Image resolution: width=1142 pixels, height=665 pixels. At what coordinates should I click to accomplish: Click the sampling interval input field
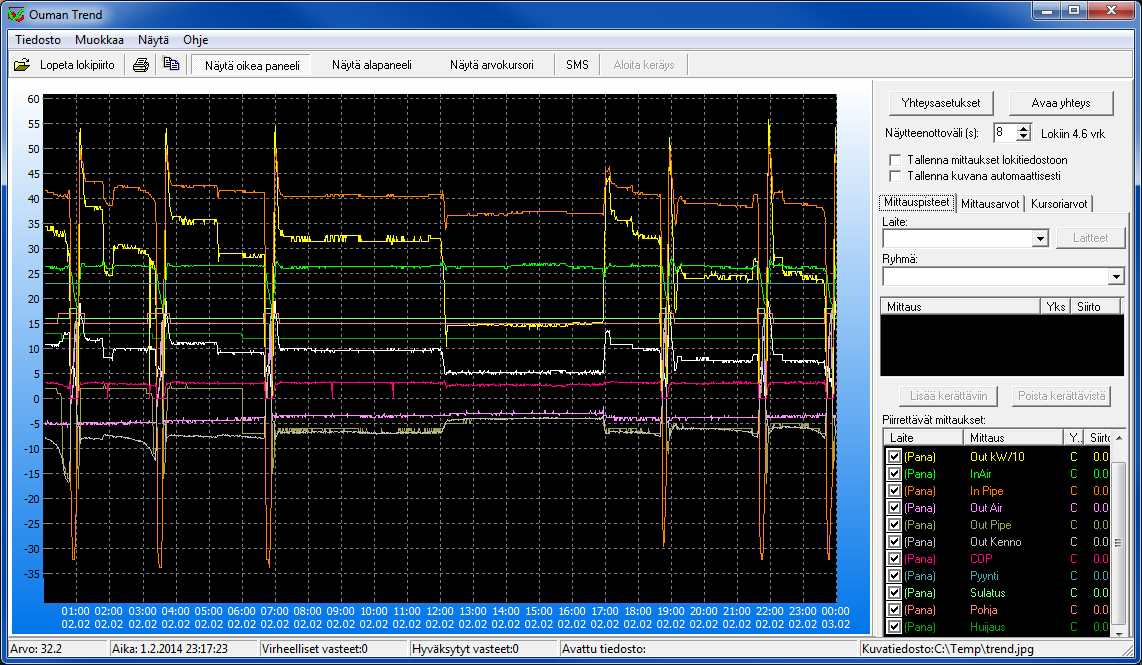click(1003, 132)
